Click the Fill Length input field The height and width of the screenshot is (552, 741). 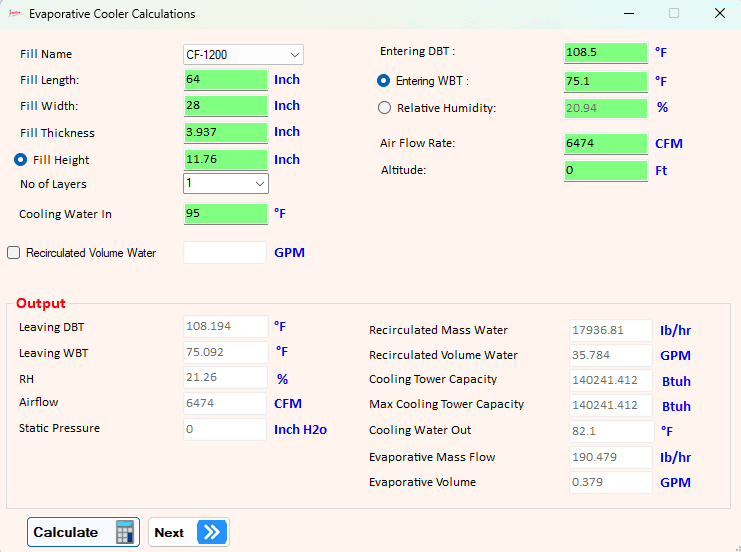(225, 79)
